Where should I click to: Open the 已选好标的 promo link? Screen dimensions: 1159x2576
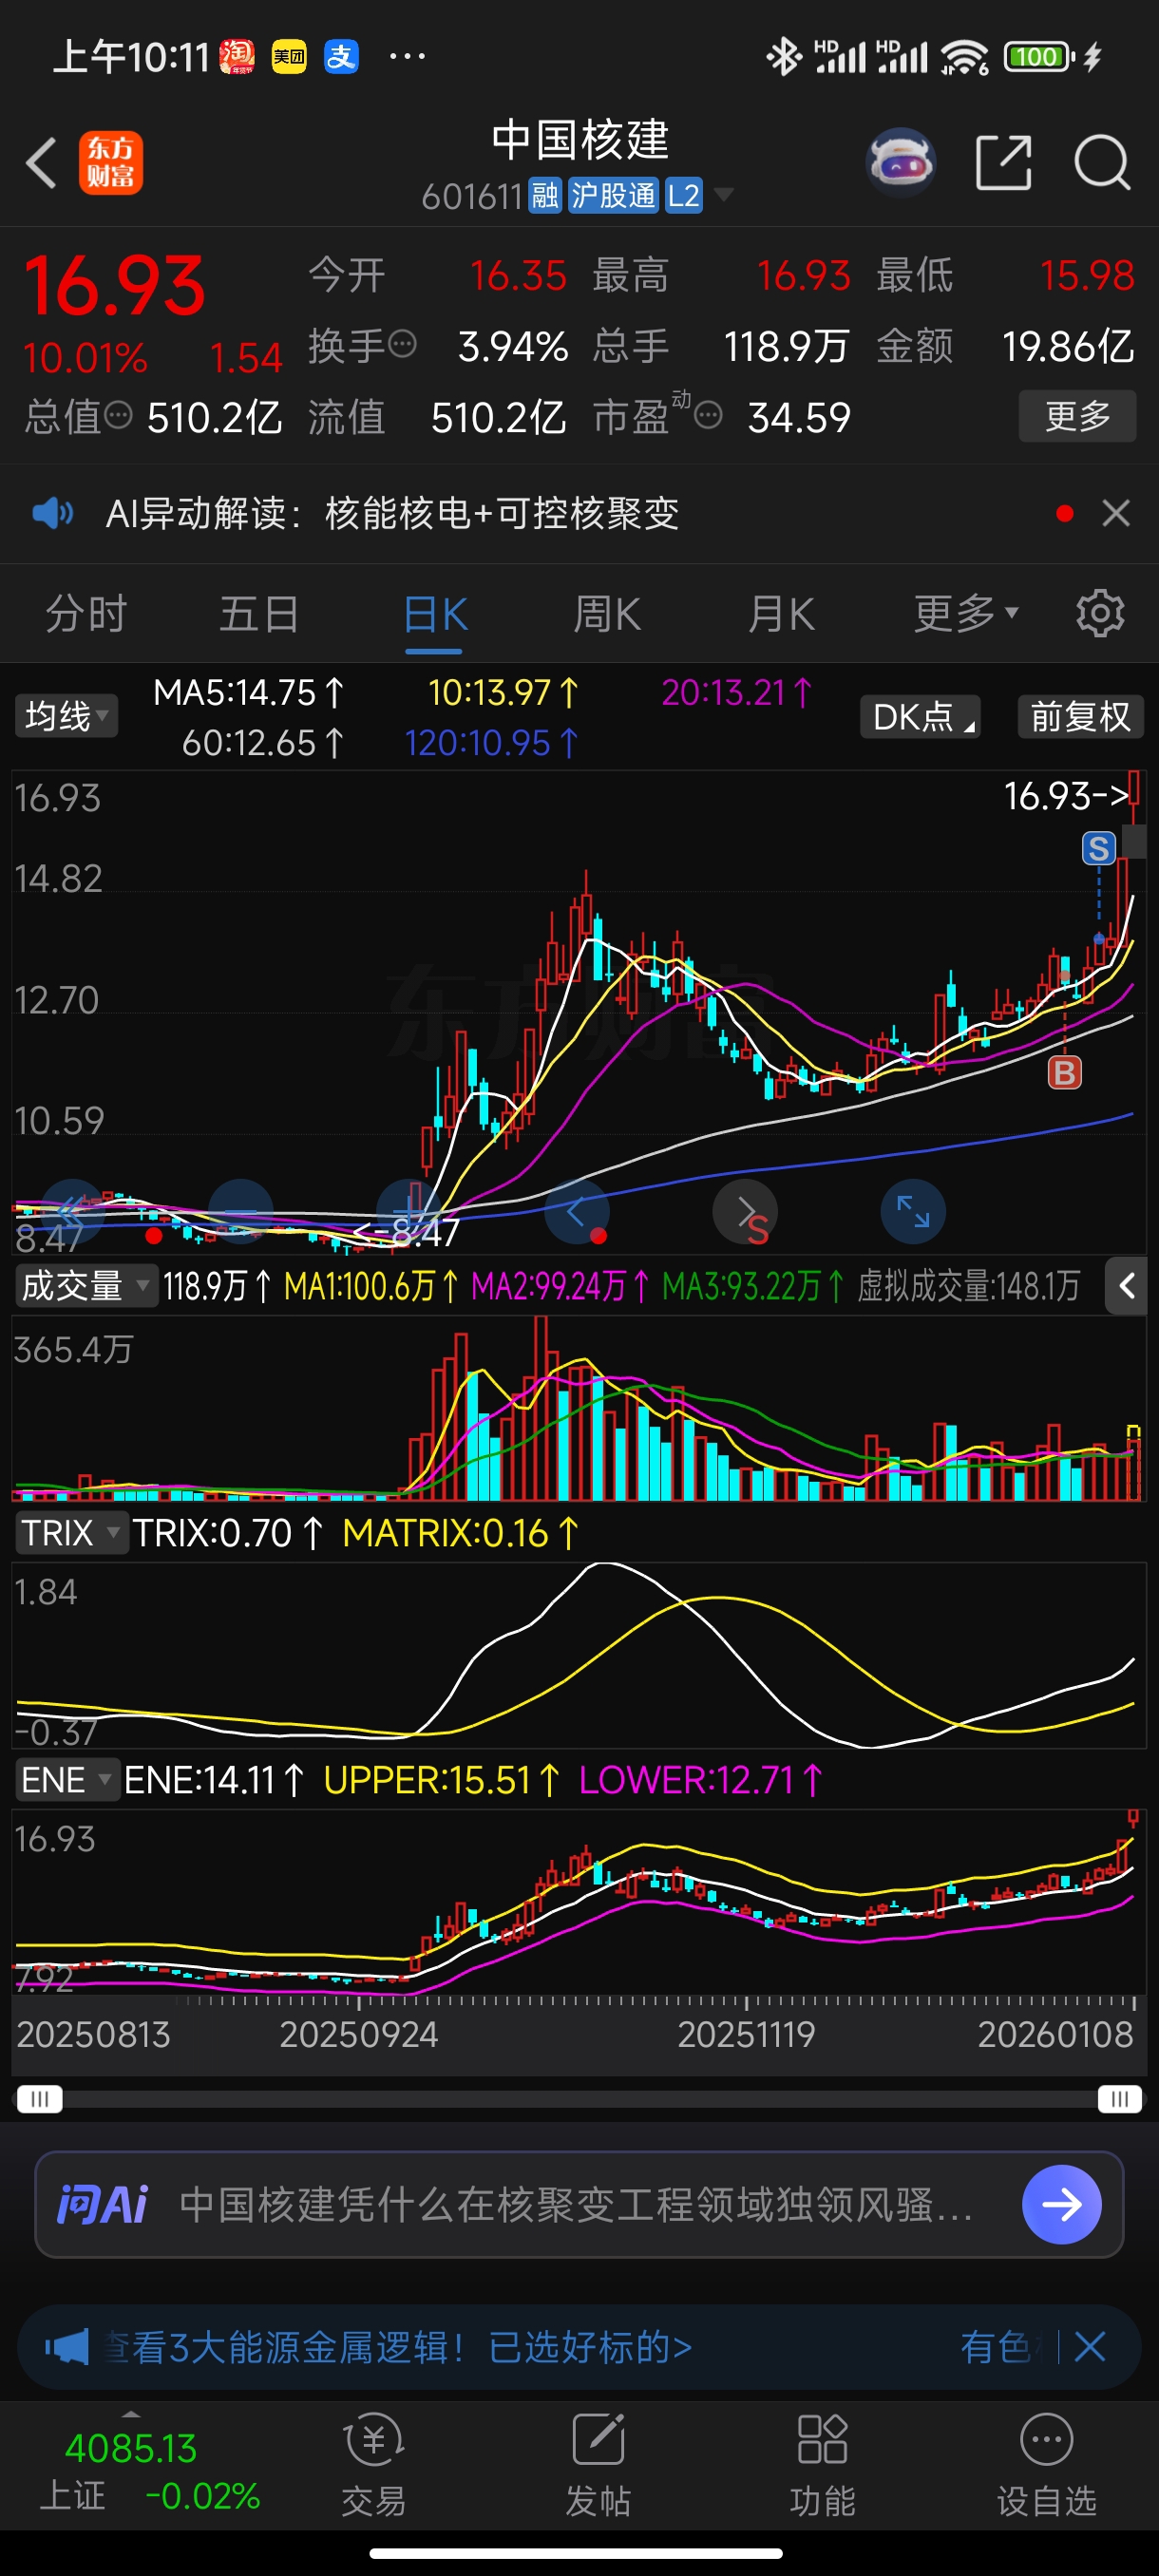point(590,2346)
